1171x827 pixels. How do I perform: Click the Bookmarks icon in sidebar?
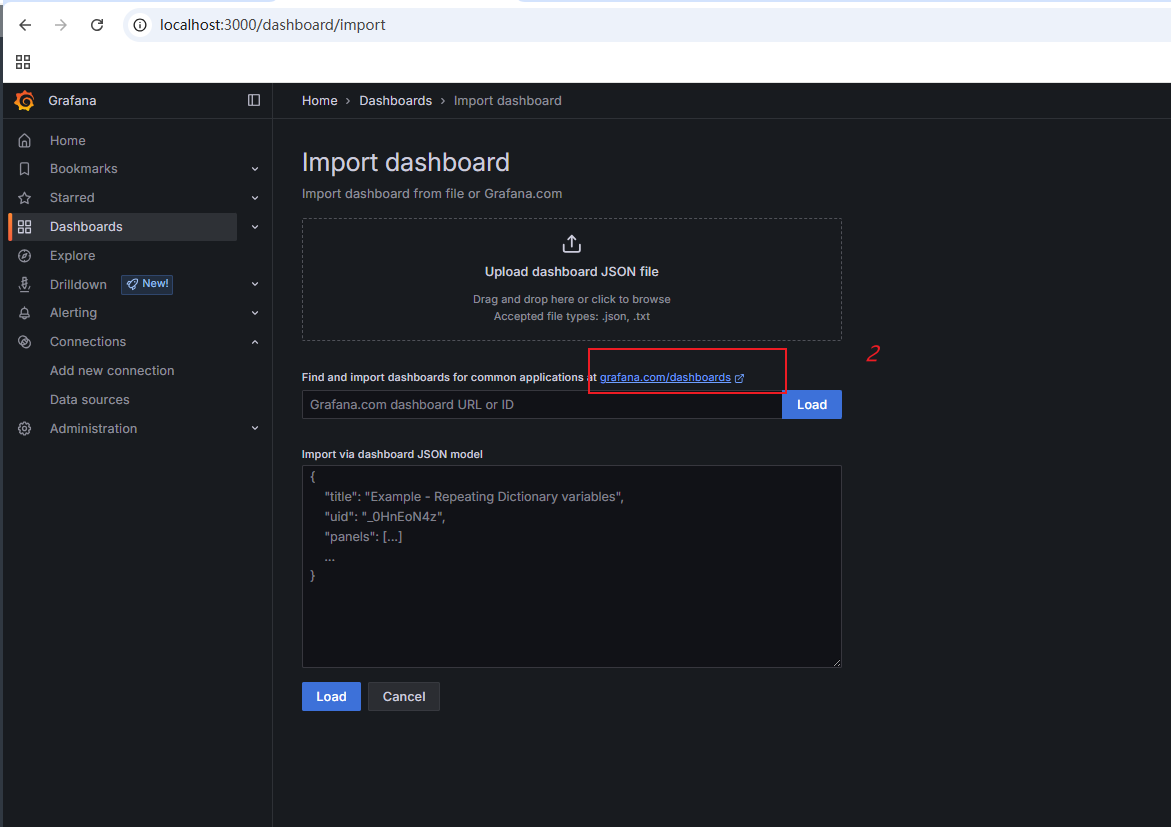pos(25,169)
